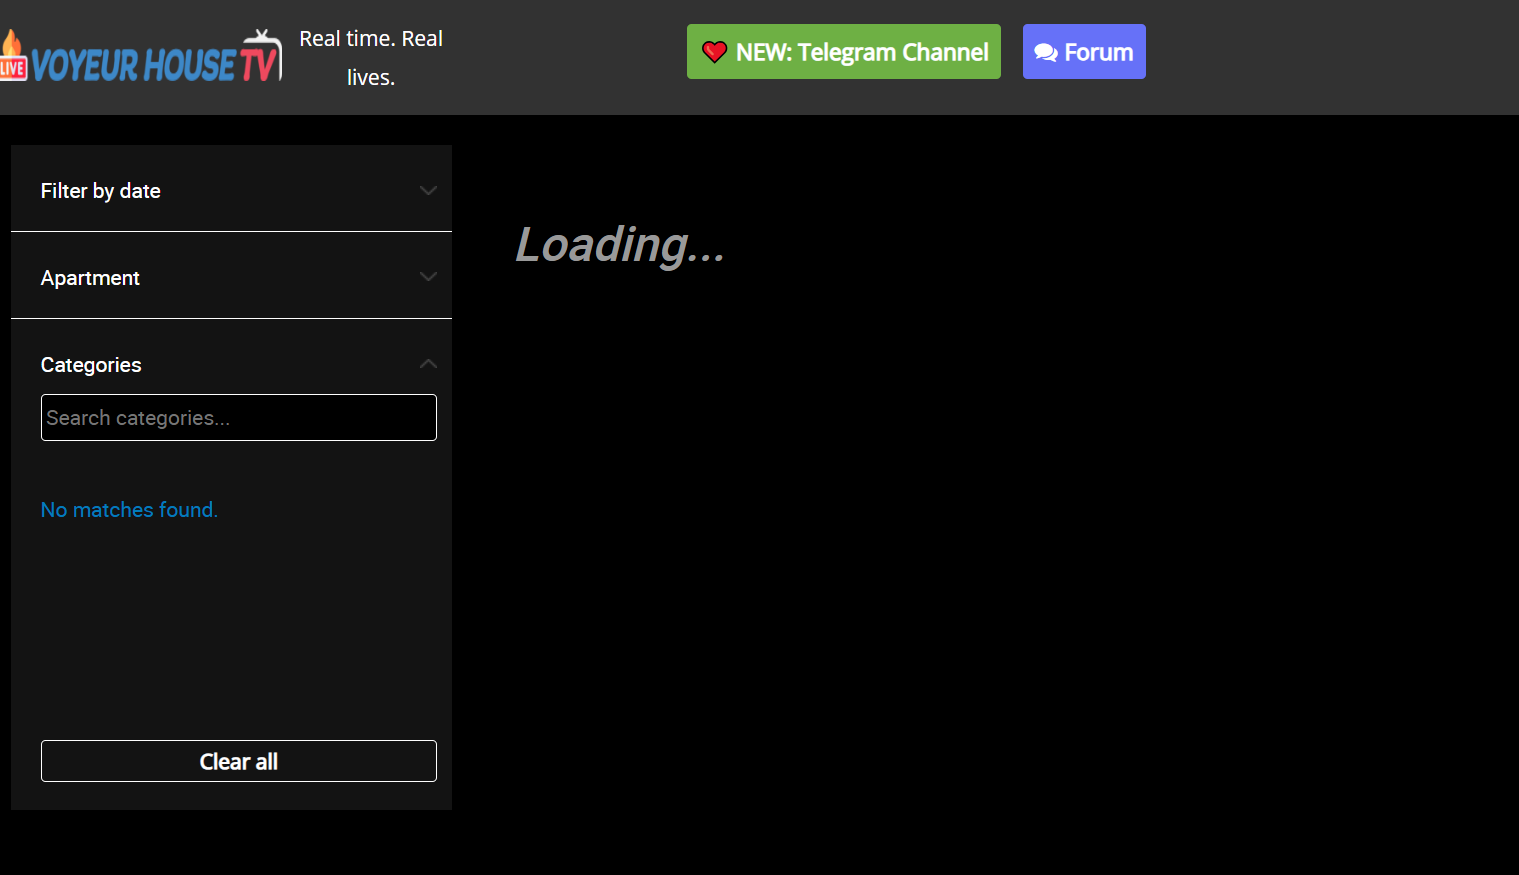Screen dimensions: 1519x875
Task: Click the red heart icon on Telegram button
Action: click(714, 52)
